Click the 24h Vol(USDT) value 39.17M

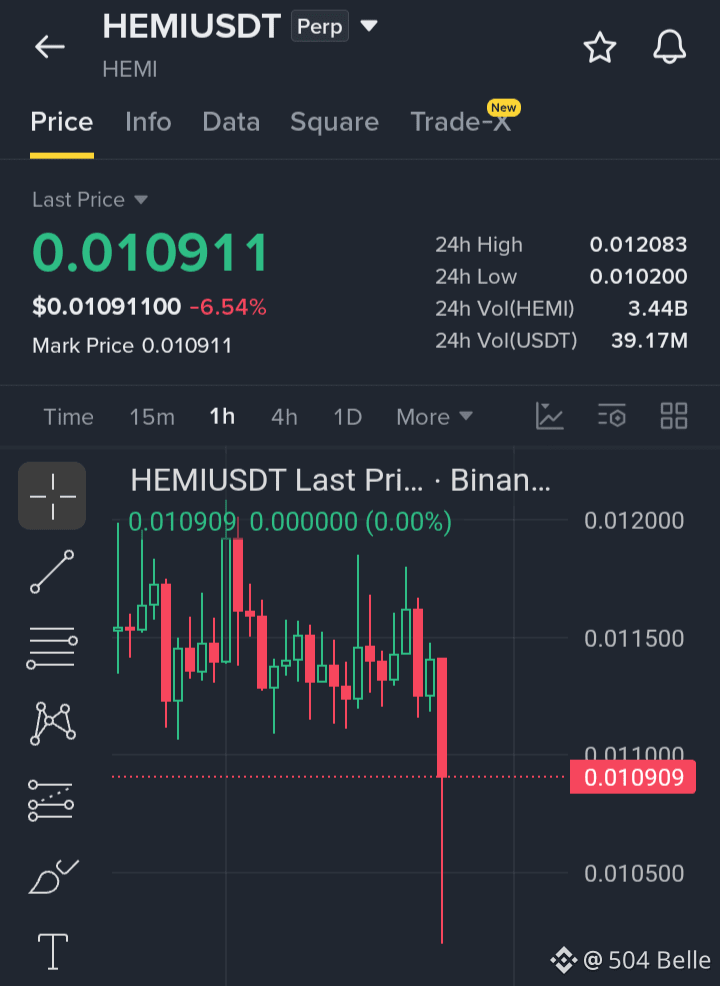point(649,341)
